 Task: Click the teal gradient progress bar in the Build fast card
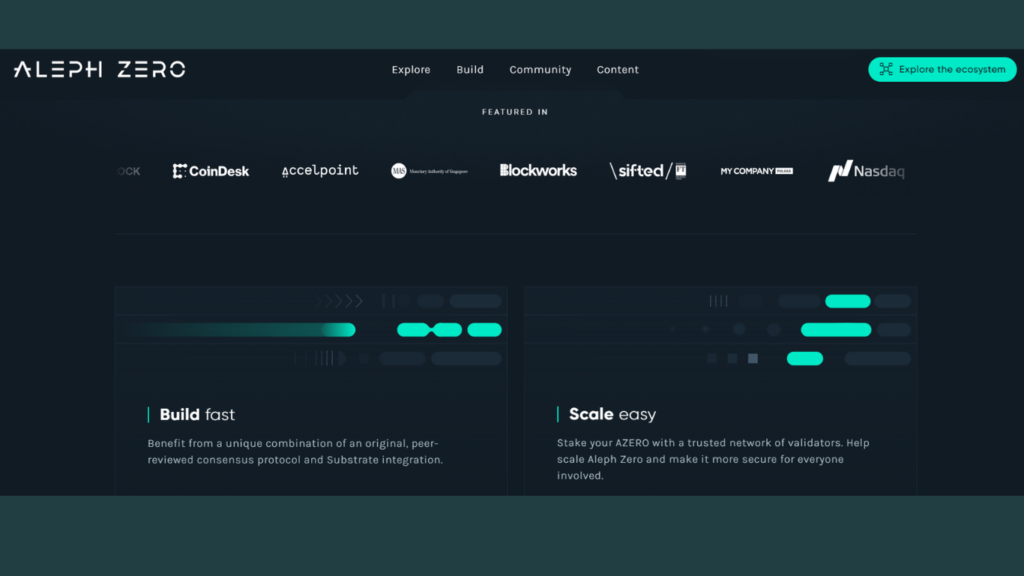point(250,330)
